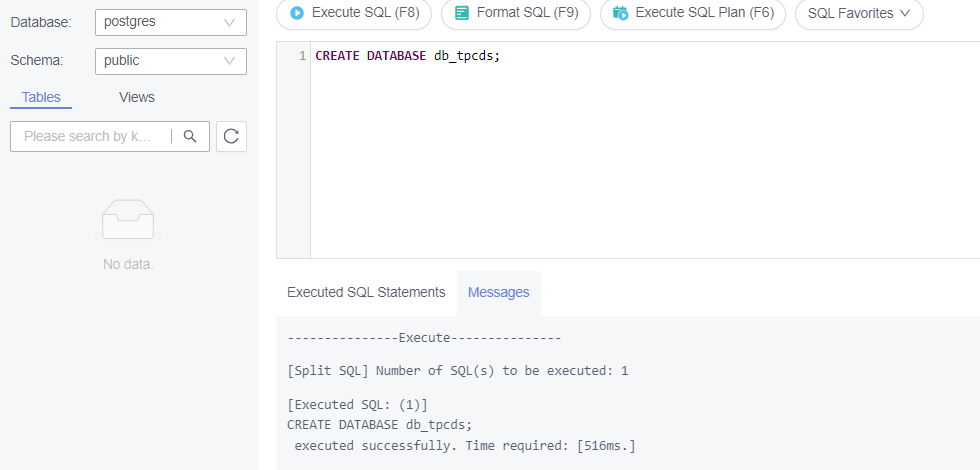Click the 'executed successfully' message line

464,446
